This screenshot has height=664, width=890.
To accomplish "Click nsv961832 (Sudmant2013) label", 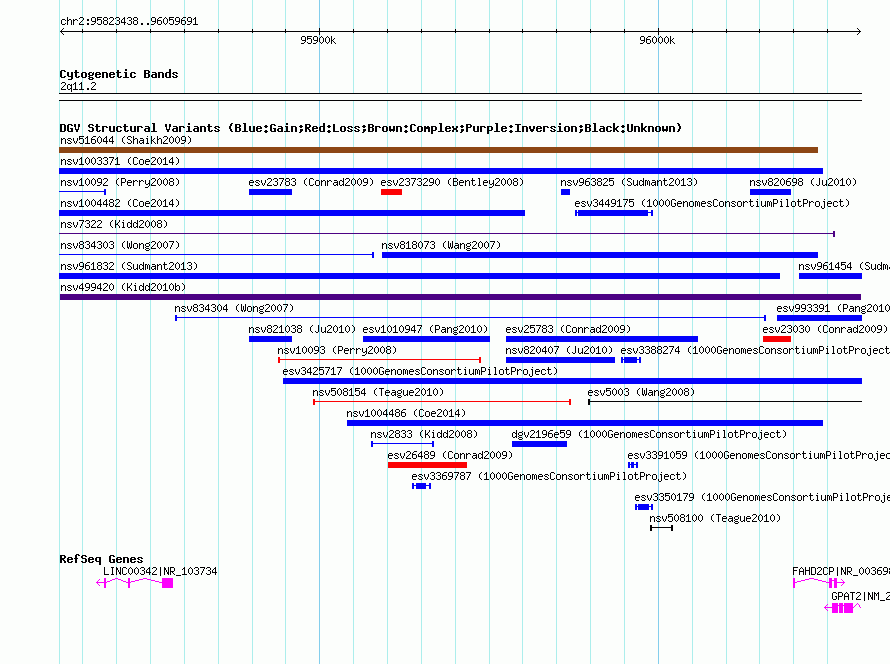I will pyautogui.click(x=129, y=266).
